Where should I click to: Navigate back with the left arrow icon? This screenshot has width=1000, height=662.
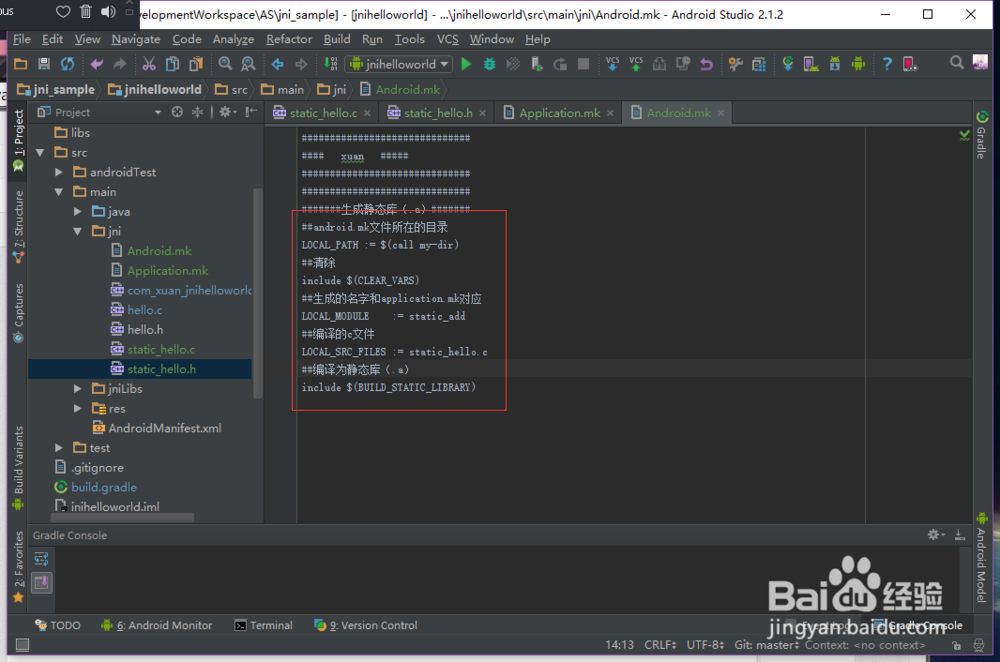point(277,64)
